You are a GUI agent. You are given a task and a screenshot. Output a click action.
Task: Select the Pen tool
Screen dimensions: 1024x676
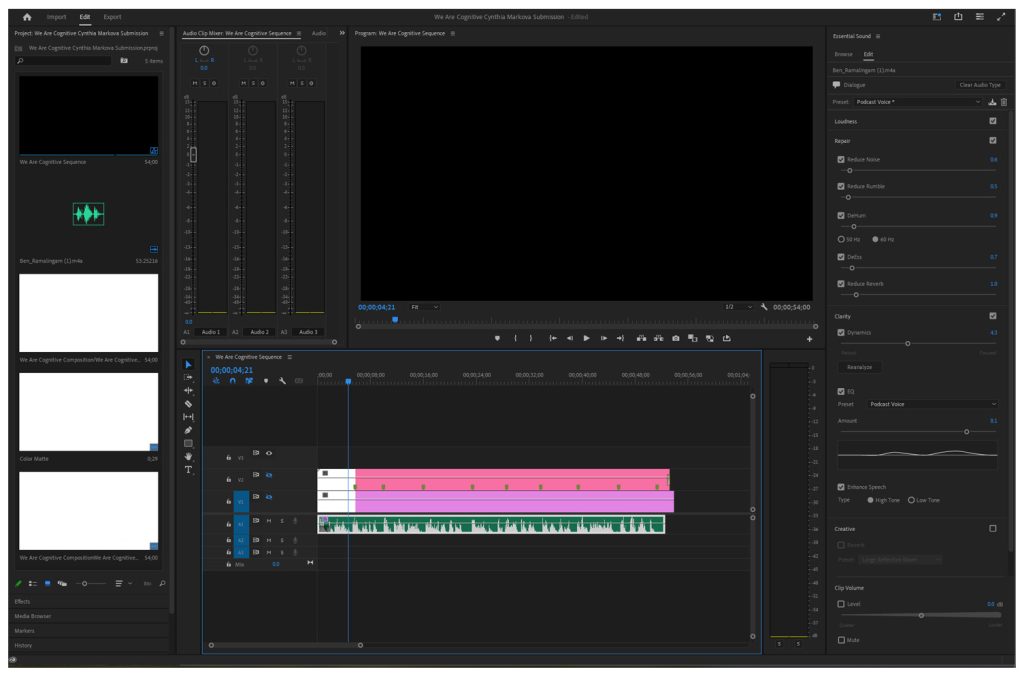point(189,430)
